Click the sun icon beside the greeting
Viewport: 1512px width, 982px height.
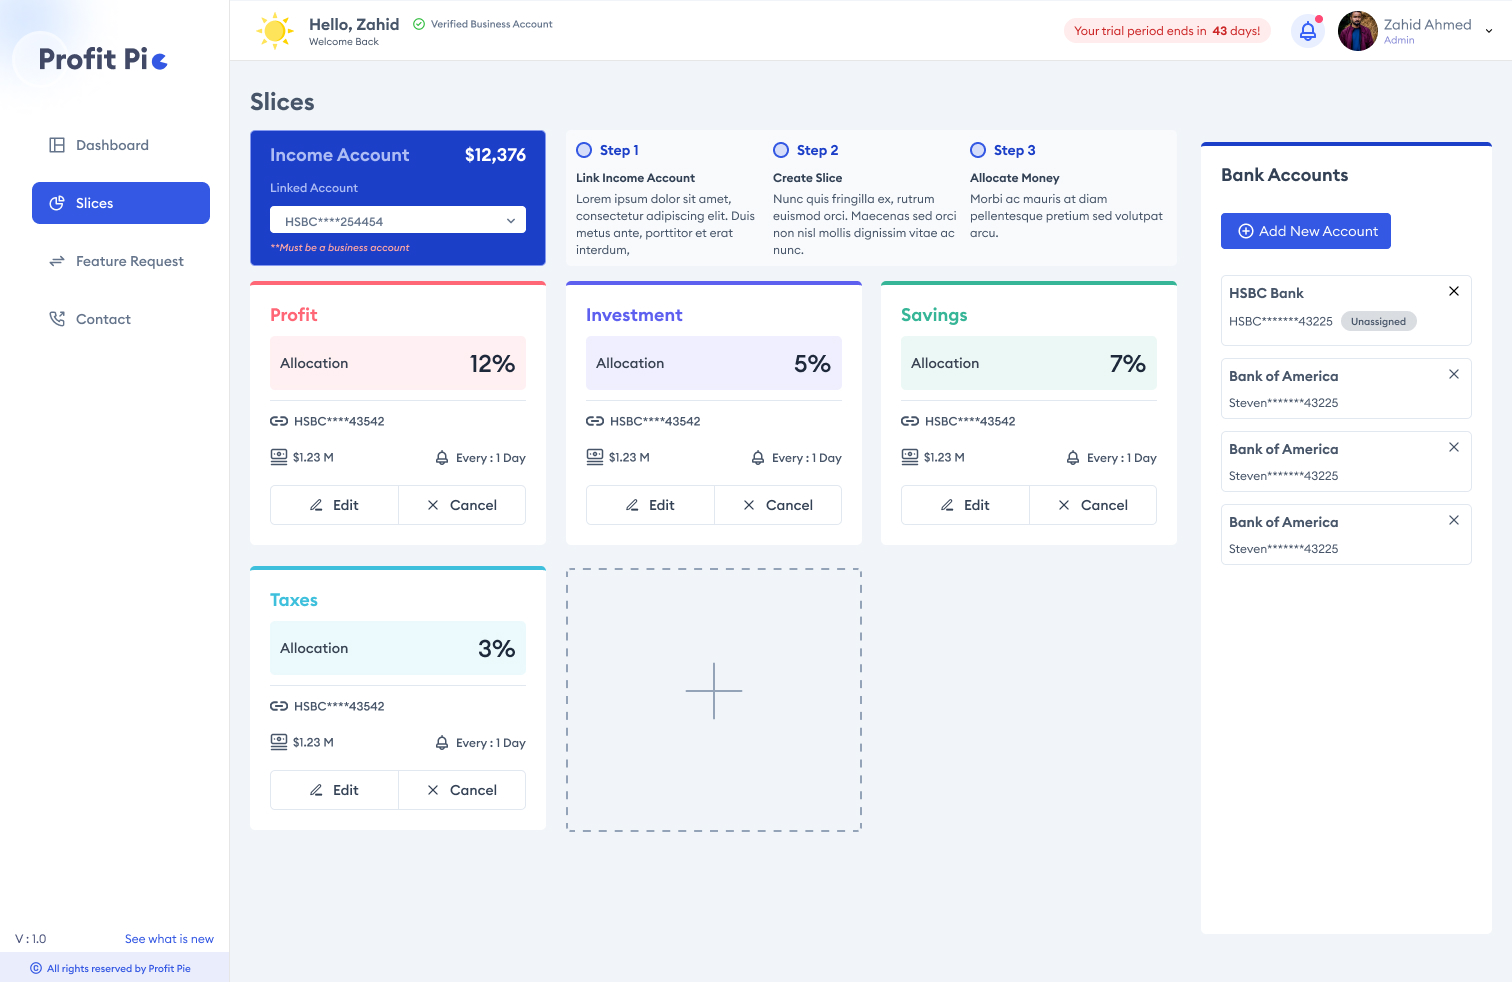coord(275,31)
